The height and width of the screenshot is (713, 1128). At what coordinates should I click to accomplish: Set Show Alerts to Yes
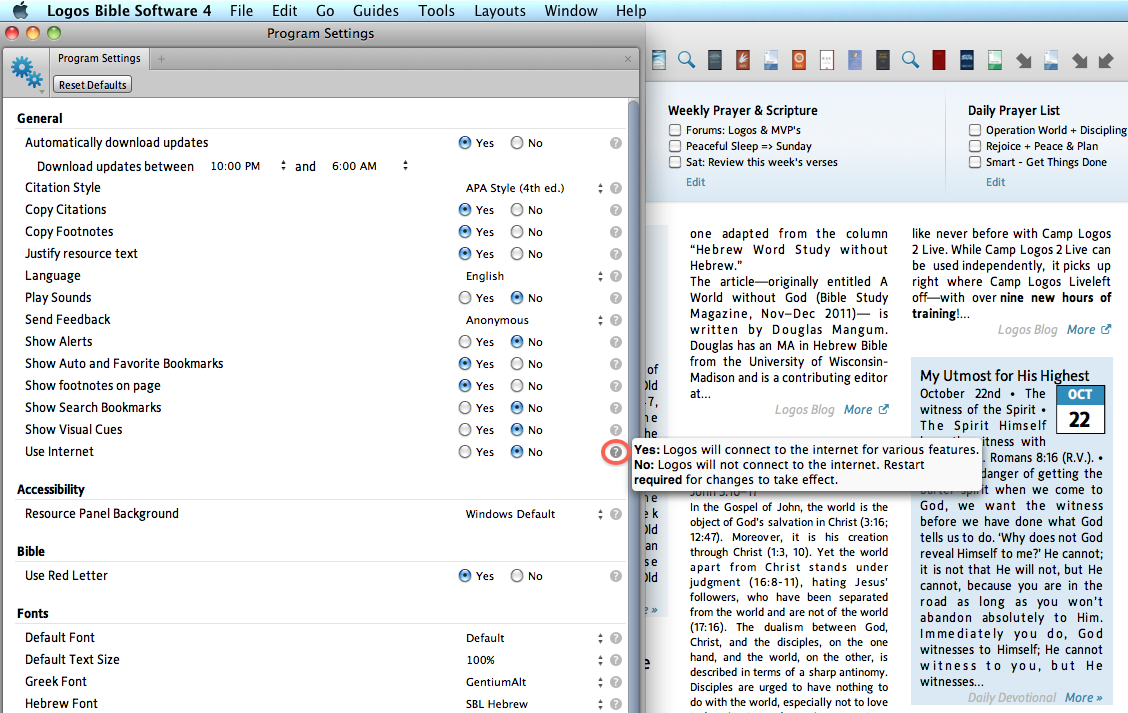click(465, 342)
